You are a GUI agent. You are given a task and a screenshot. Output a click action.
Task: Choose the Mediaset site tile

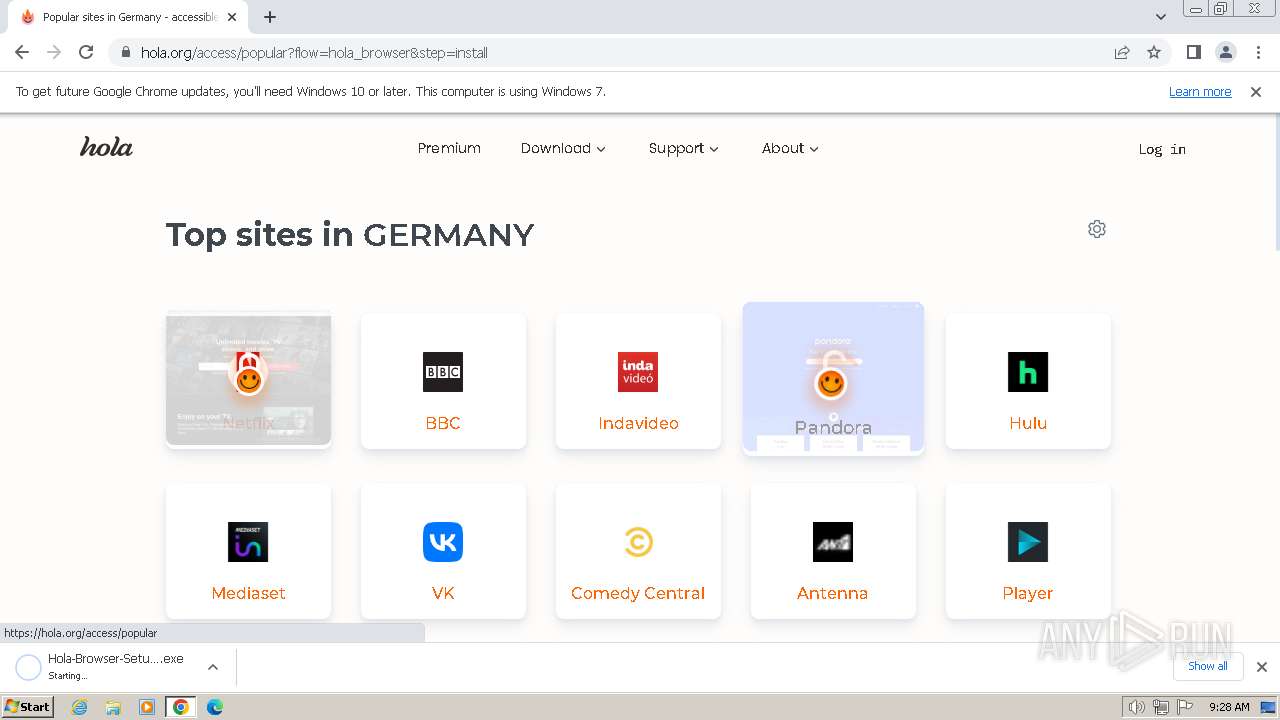coord(248,551)
